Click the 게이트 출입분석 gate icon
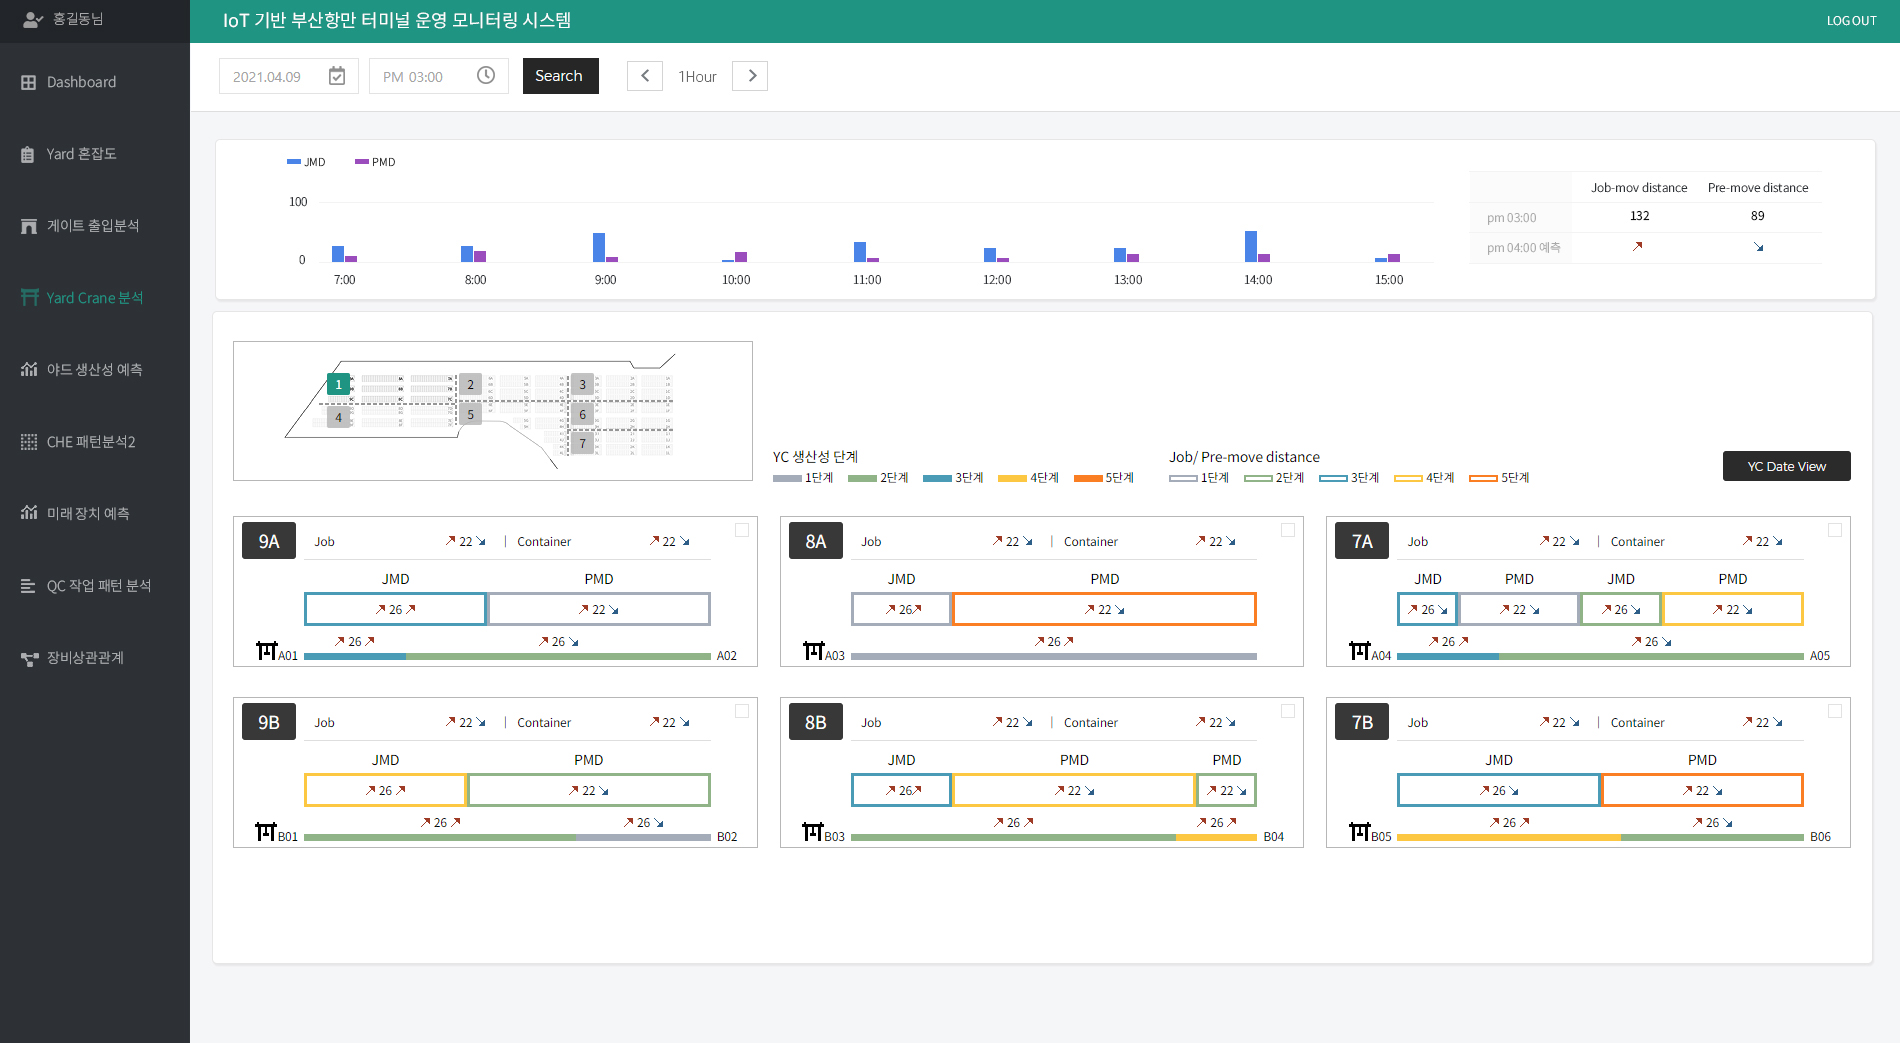The height and width of the screenshot is (1043, 1900). [x=29, y=226]
